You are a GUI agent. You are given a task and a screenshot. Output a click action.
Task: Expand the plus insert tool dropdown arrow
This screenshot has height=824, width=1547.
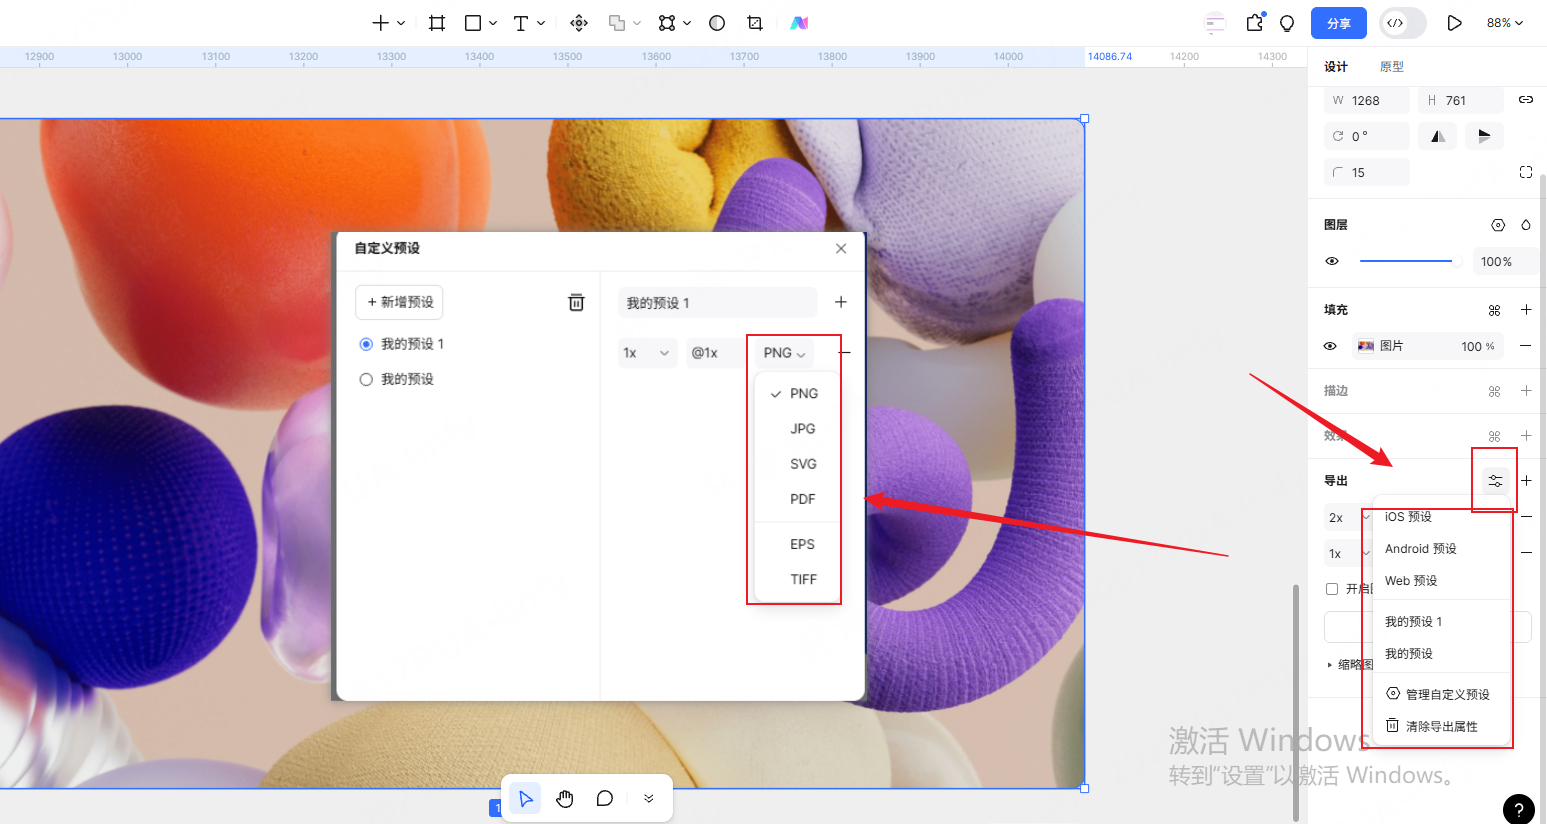(x=401, y=23)
